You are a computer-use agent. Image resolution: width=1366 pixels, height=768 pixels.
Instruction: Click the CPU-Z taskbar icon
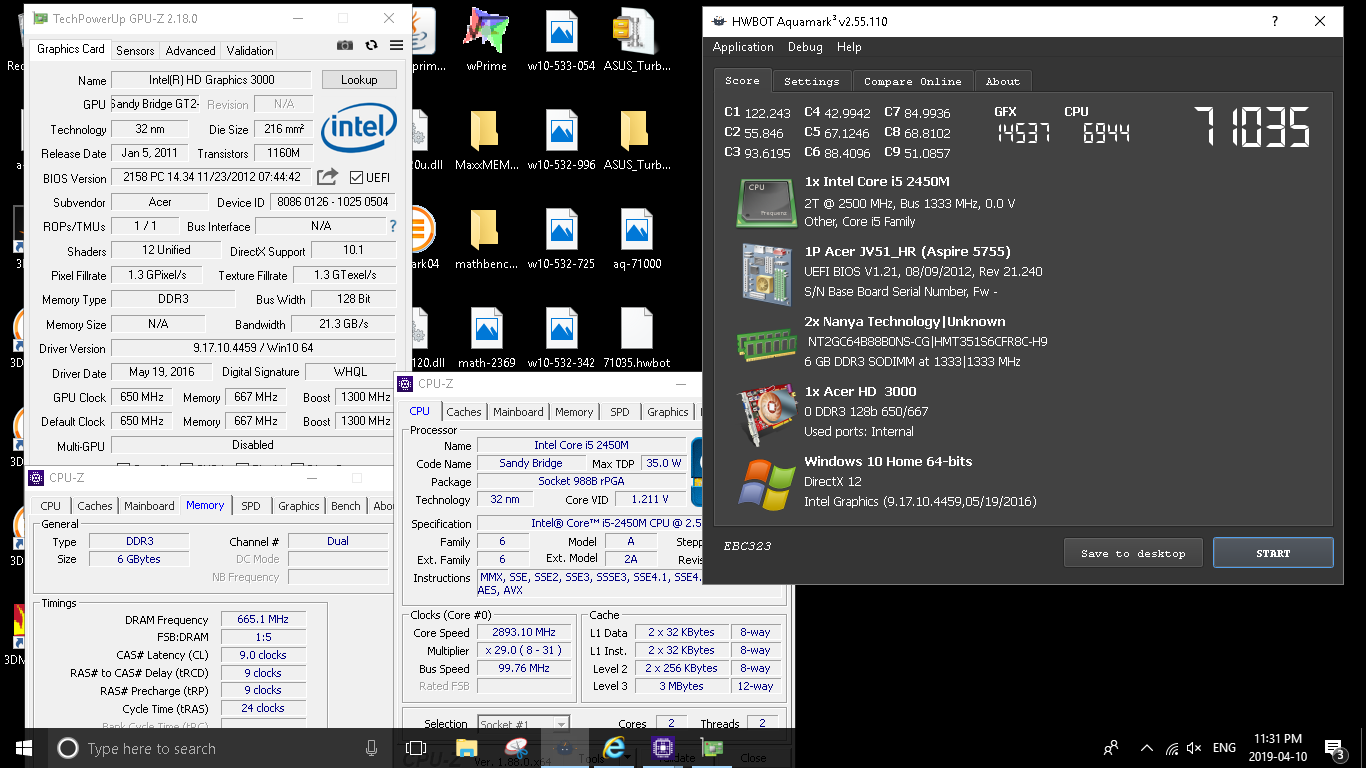click(x=662, y=748)
